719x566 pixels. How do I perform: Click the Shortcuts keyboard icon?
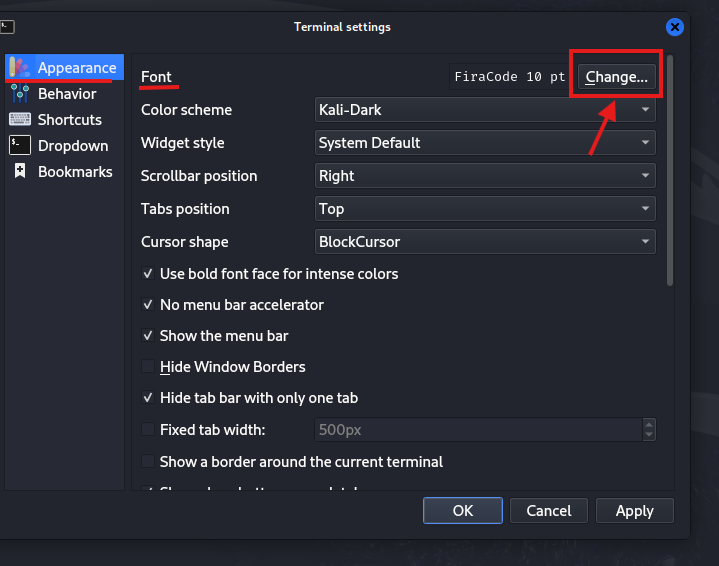20,120
